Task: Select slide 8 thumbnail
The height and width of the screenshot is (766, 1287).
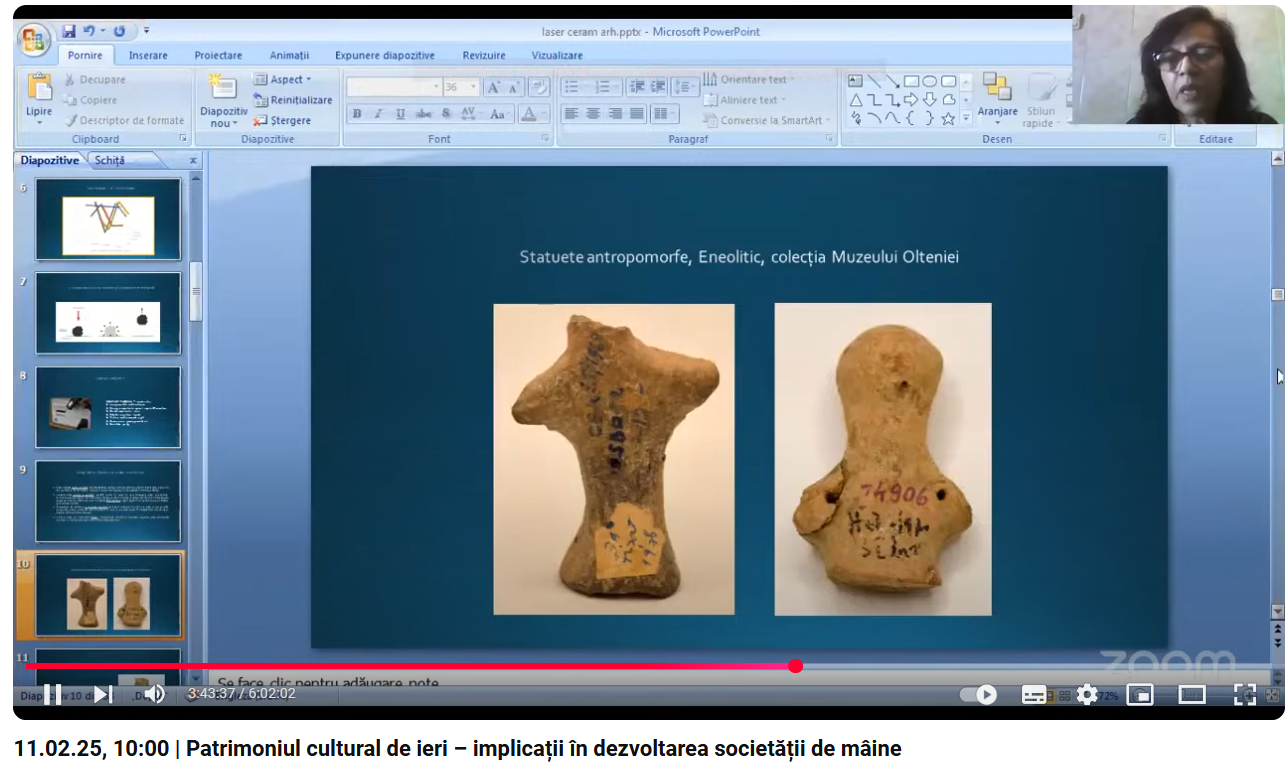Action: (x=108, y=407)
